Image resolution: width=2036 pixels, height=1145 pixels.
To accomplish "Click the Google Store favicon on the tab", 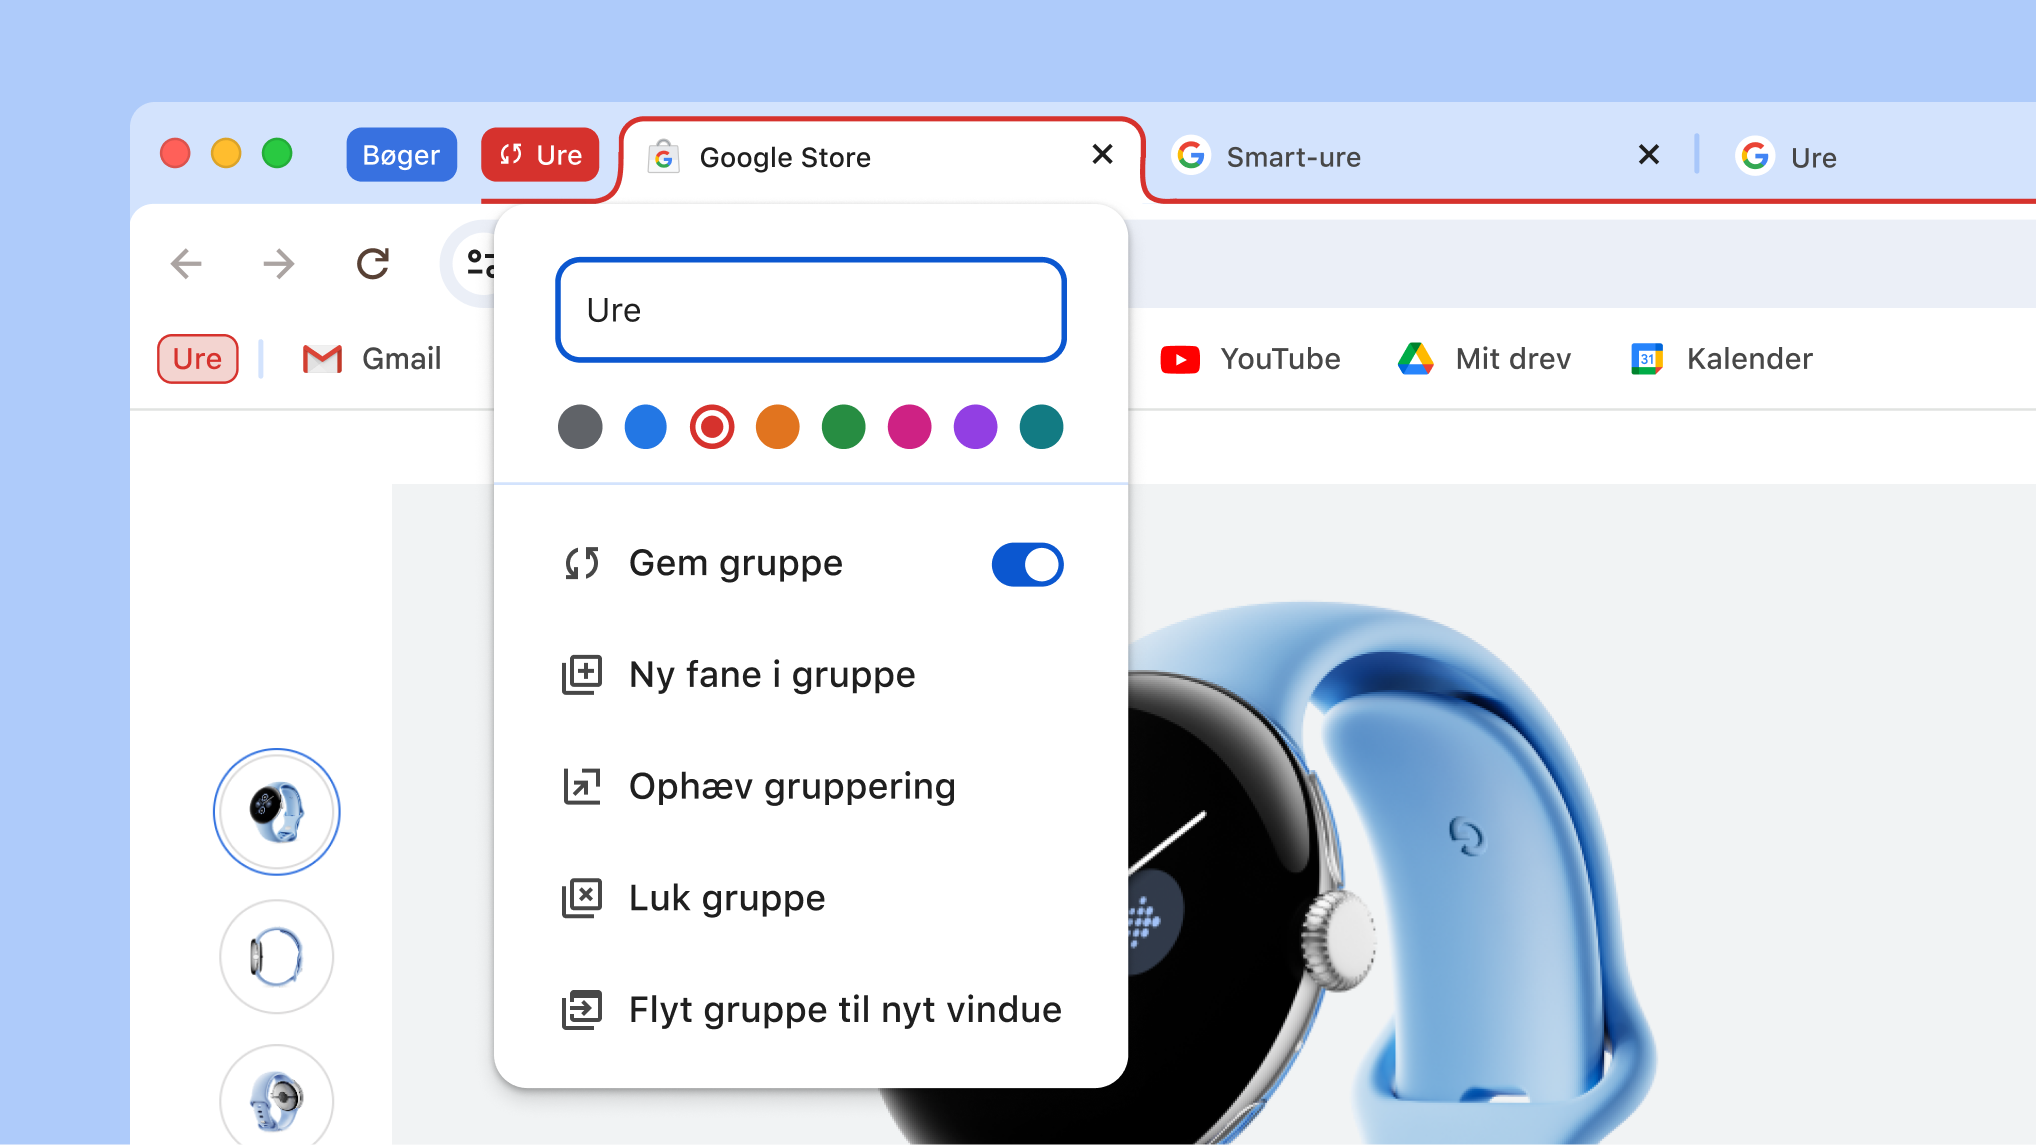I will coord(663,156).
